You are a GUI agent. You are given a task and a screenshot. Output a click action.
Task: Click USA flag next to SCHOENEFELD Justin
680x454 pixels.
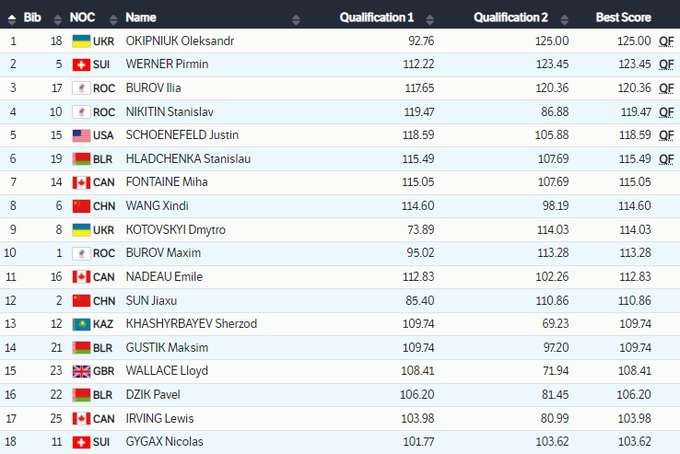(81, 135)
